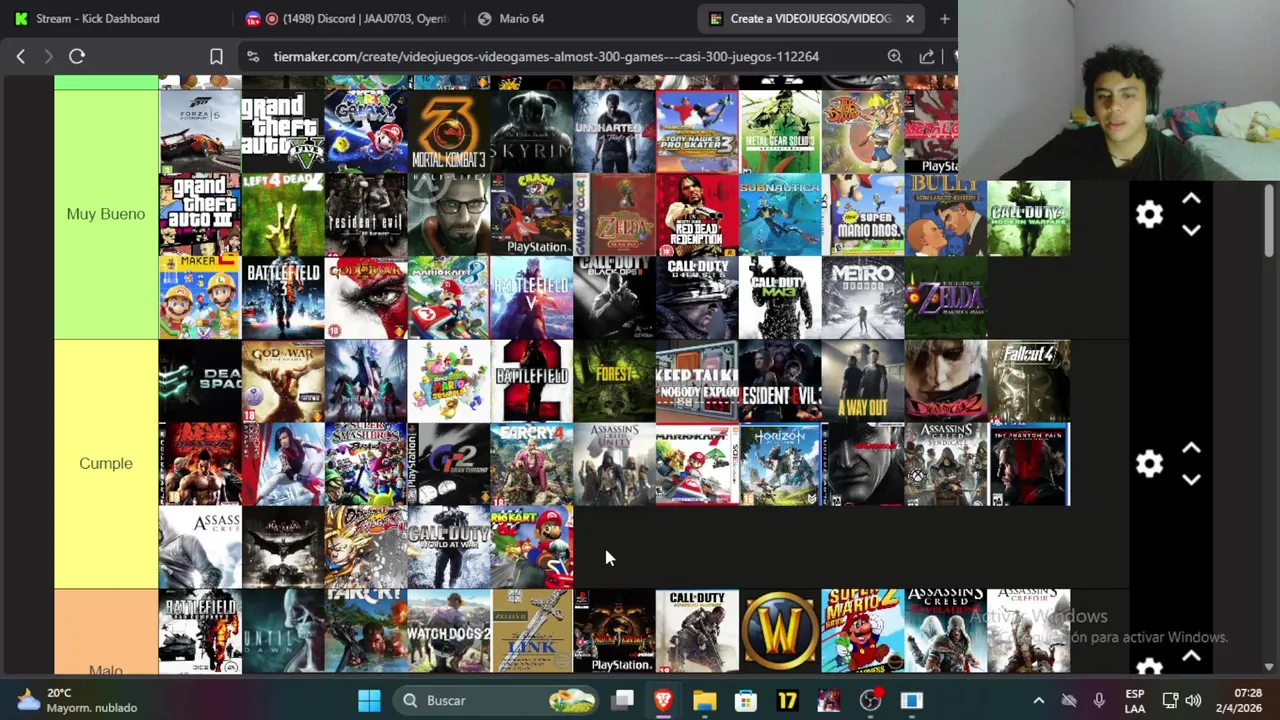Open File Explorer from taskbar
This screenshot has height=720, width=1280.
pos(704,701)
